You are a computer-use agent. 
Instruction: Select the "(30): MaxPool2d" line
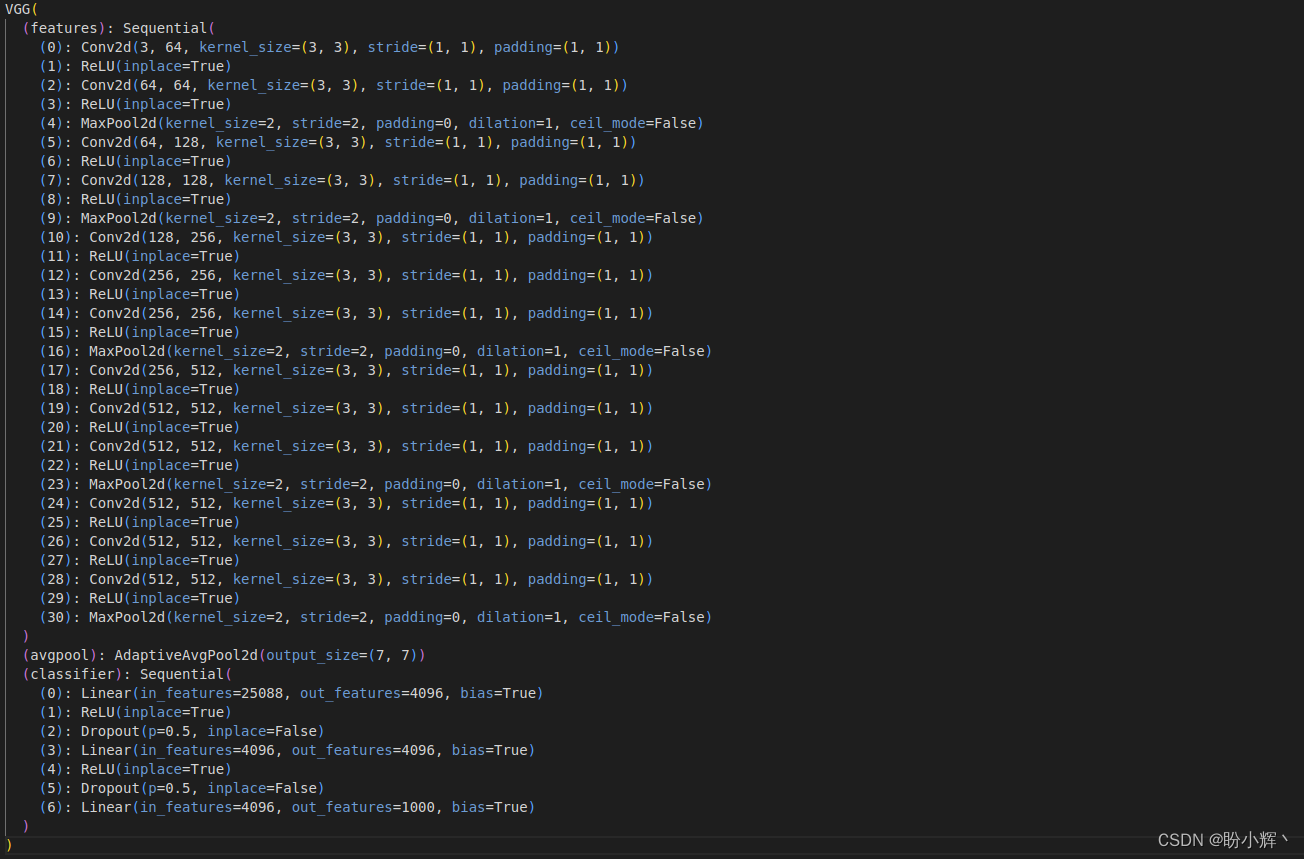(x=376, y=617)
